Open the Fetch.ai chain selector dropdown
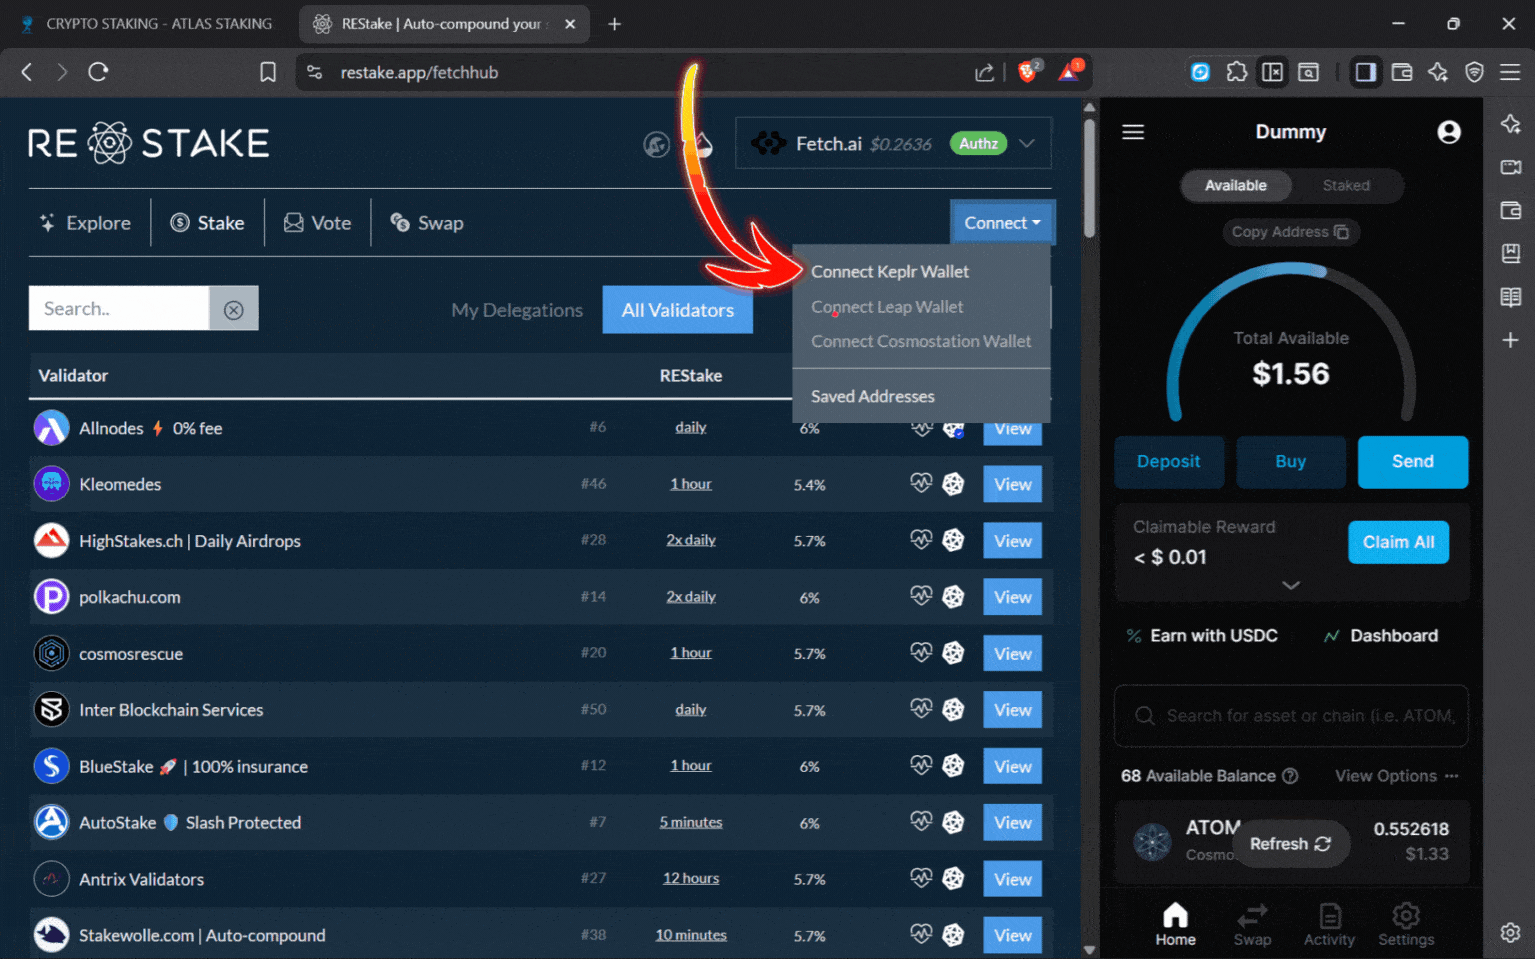 tap(1027, 143)
